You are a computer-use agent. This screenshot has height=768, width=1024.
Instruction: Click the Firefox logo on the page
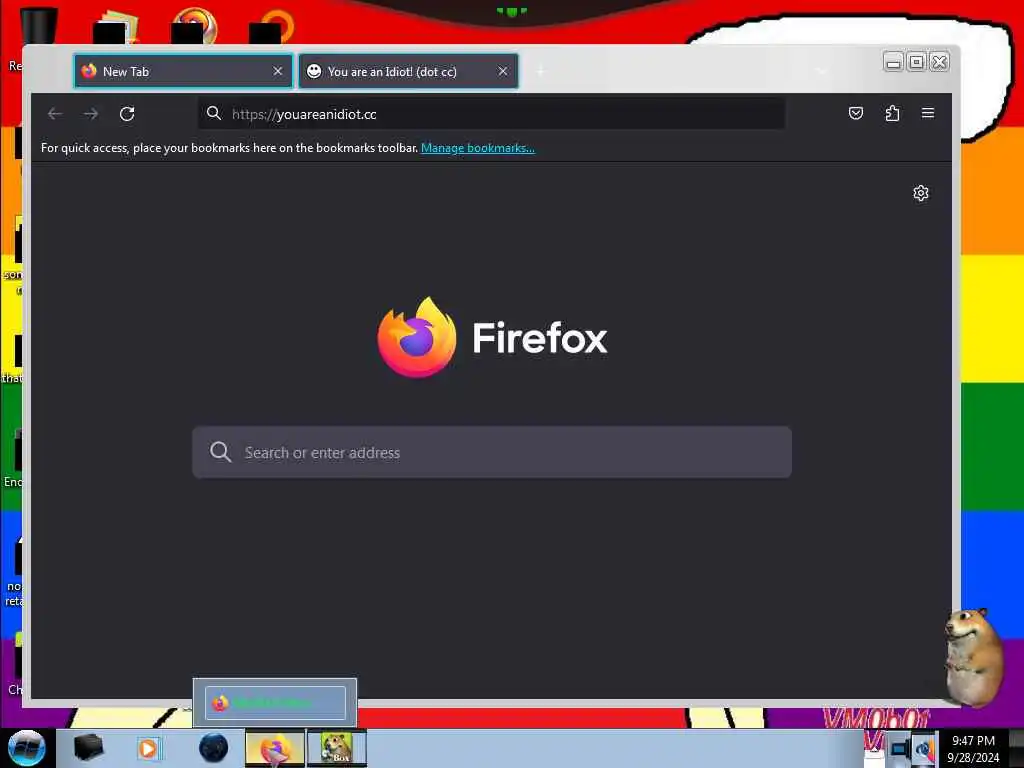[417, 337]
